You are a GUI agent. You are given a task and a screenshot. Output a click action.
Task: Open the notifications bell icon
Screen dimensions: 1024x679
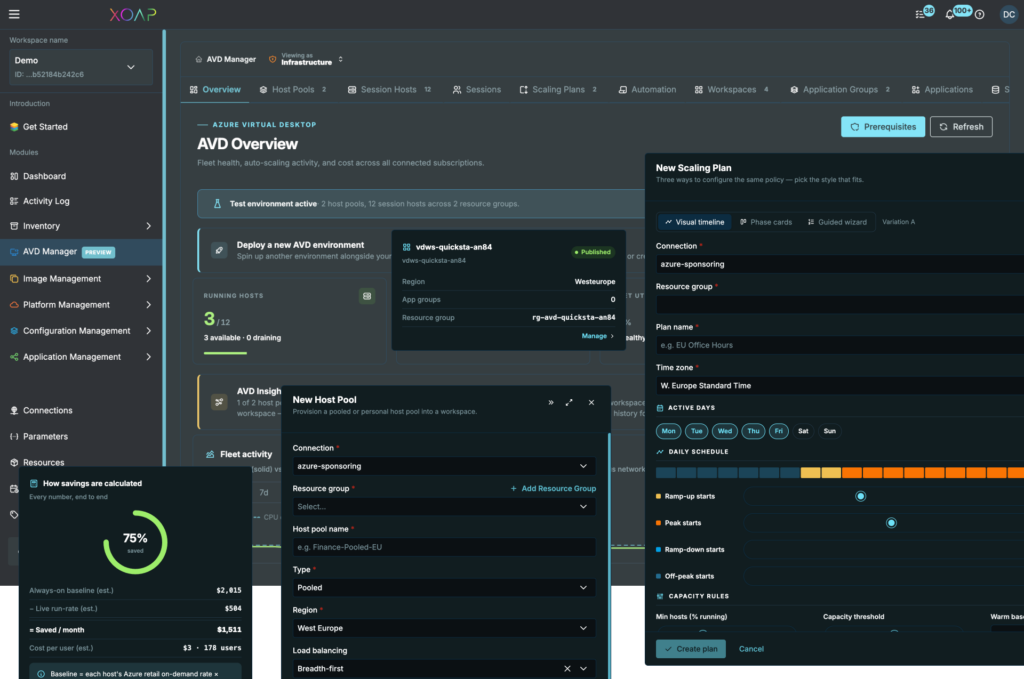[x=950, y=14]
